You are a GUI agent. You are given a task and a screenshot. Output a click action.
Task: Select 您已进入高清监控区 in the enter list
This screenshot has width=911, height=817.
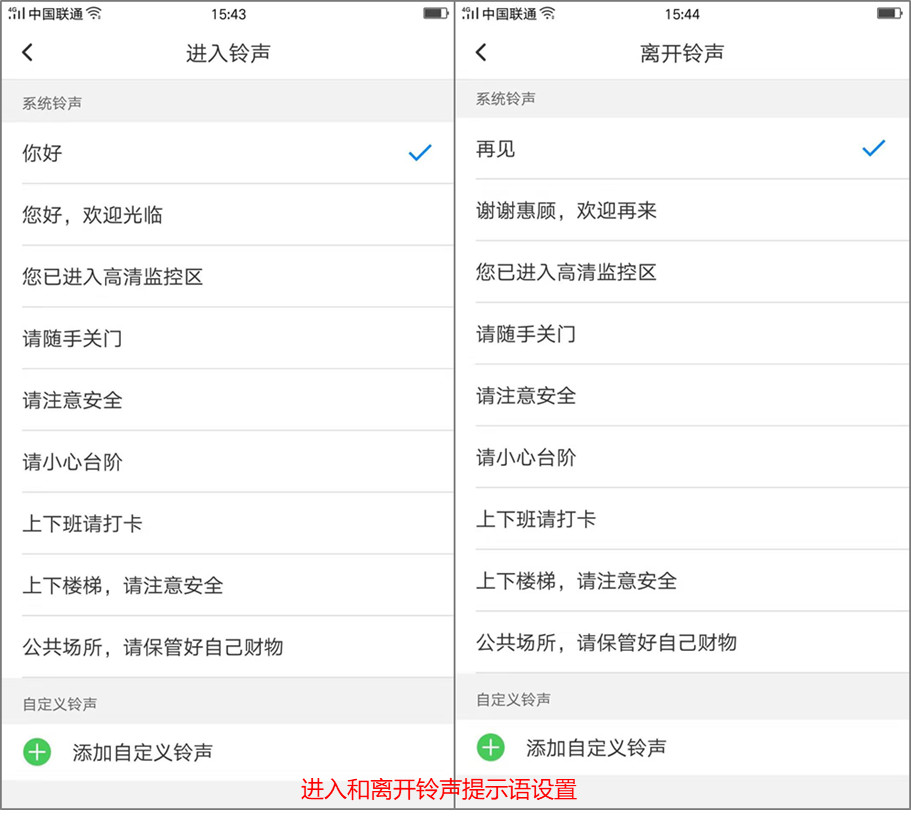click(x=113, y=277)
